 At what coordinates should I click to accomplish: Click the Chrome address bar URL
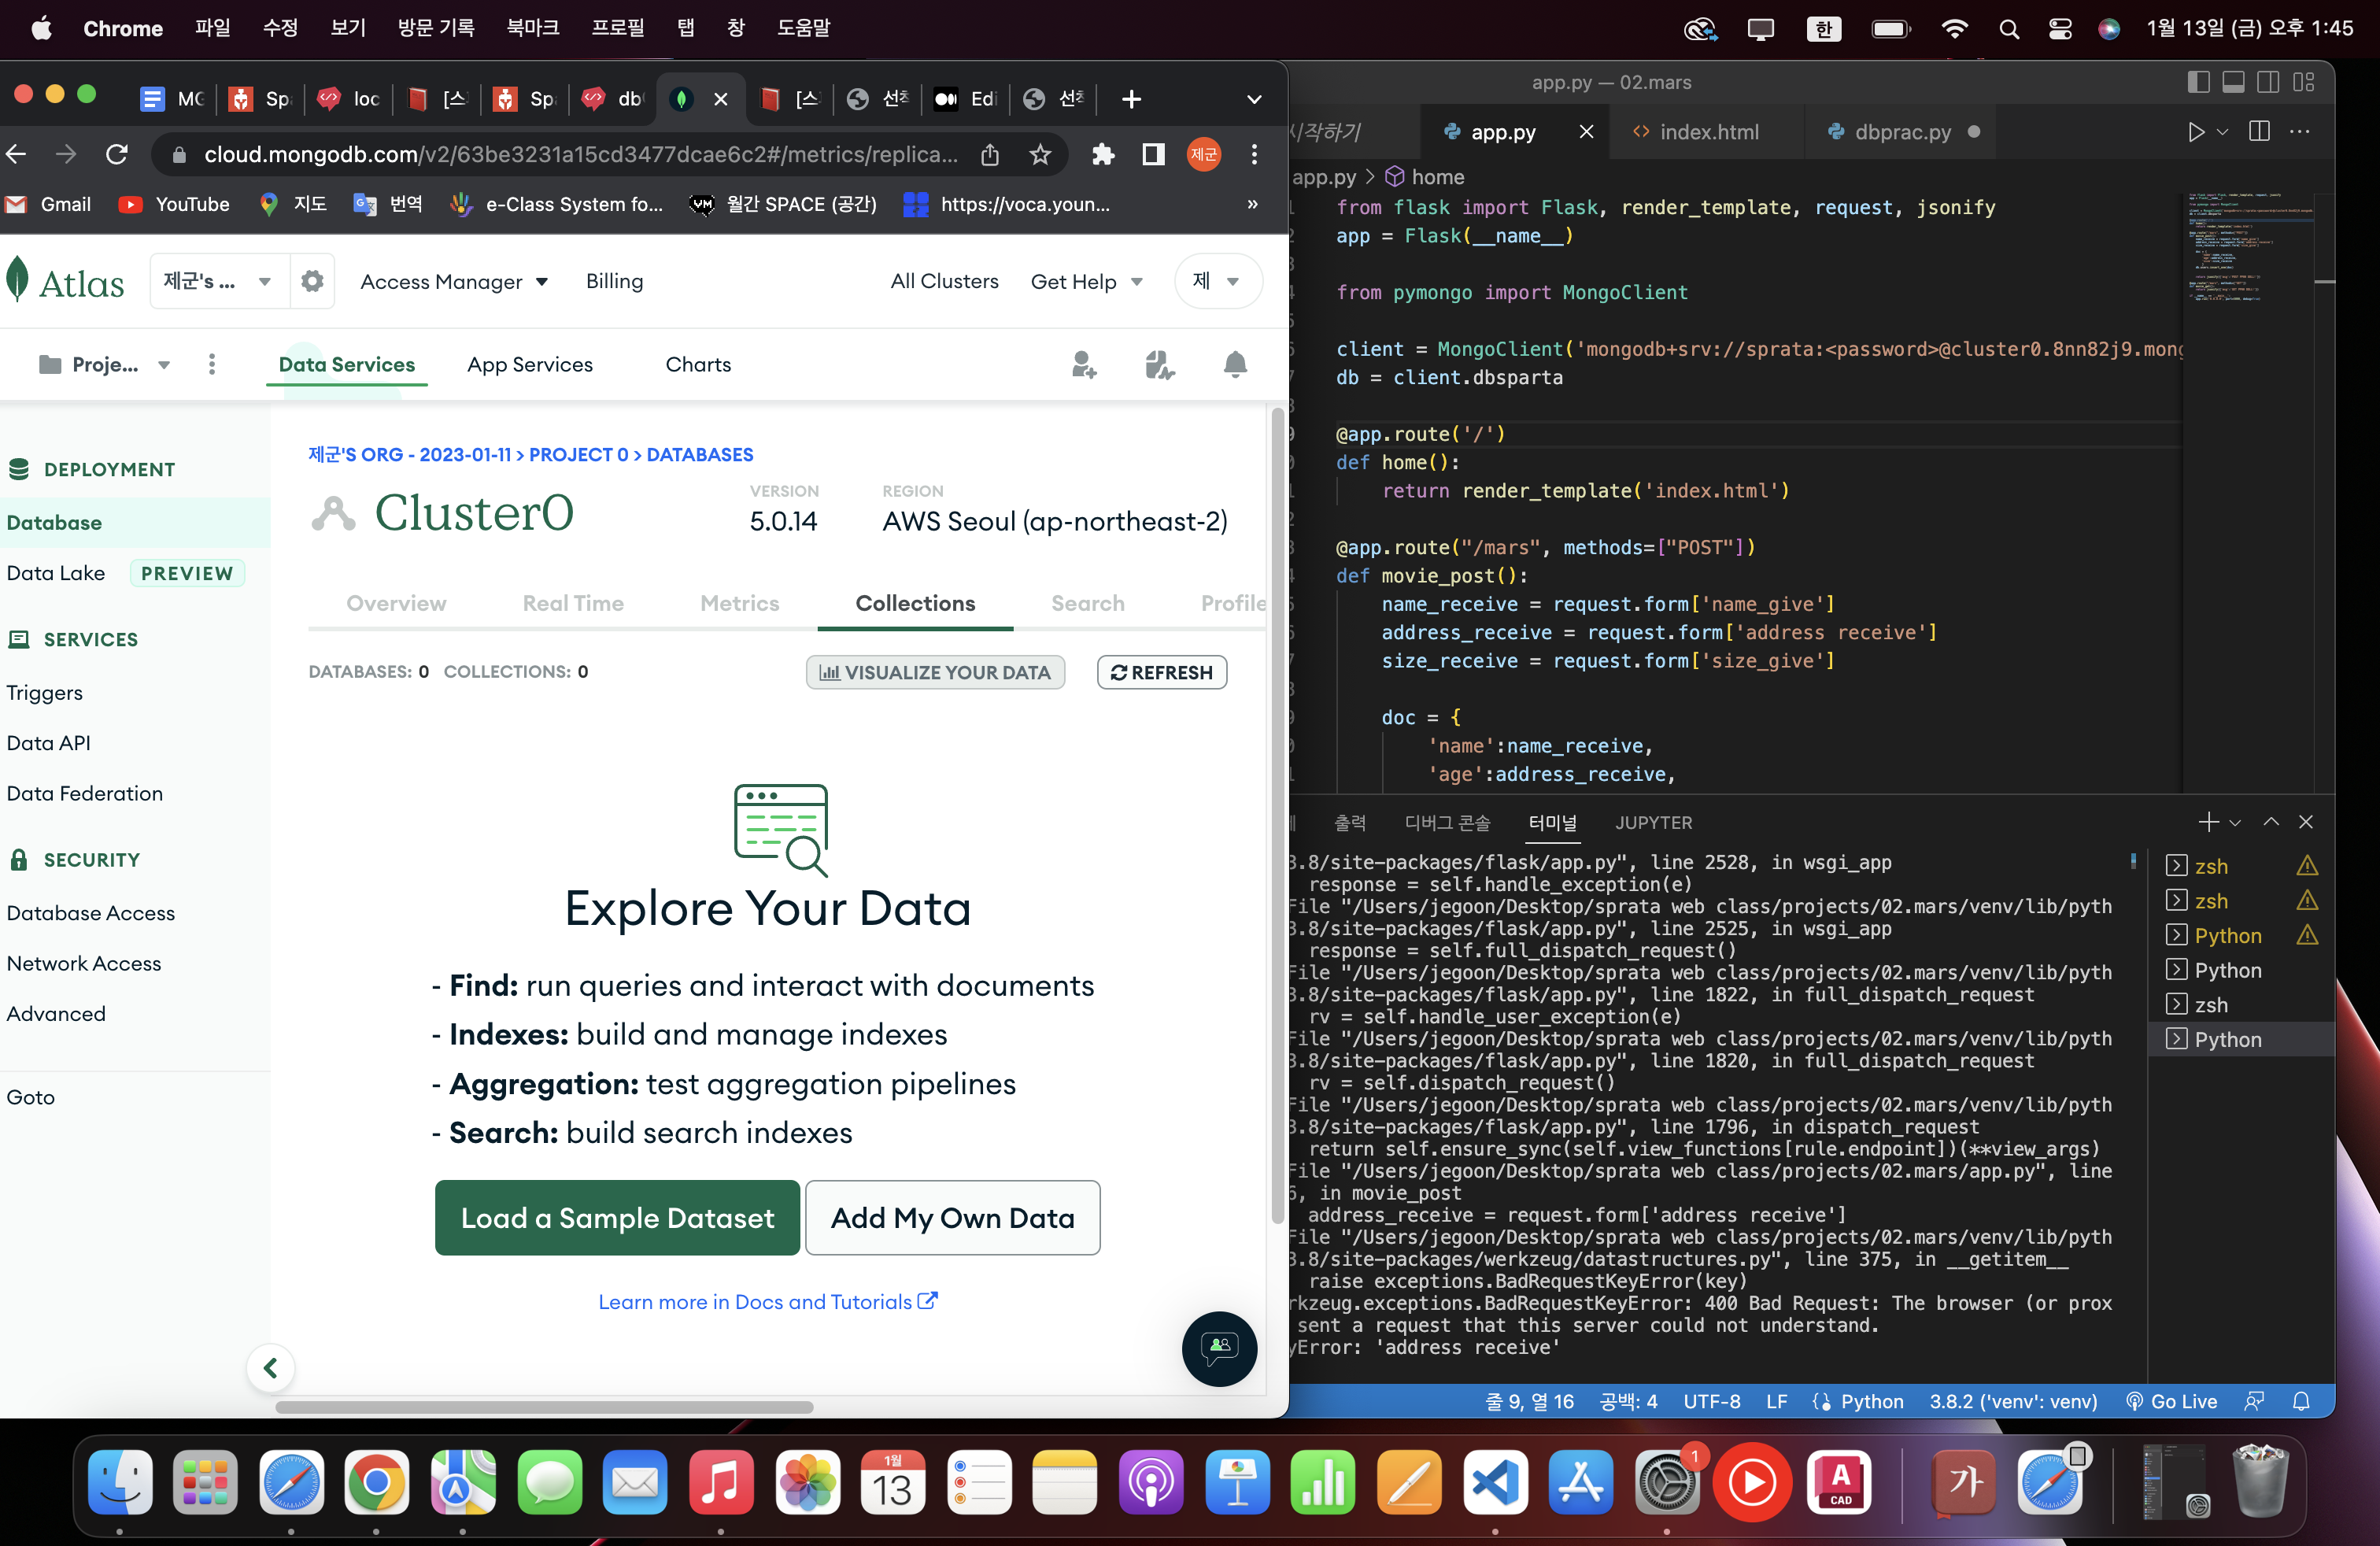pyautogui.click(x=581, y=154)
